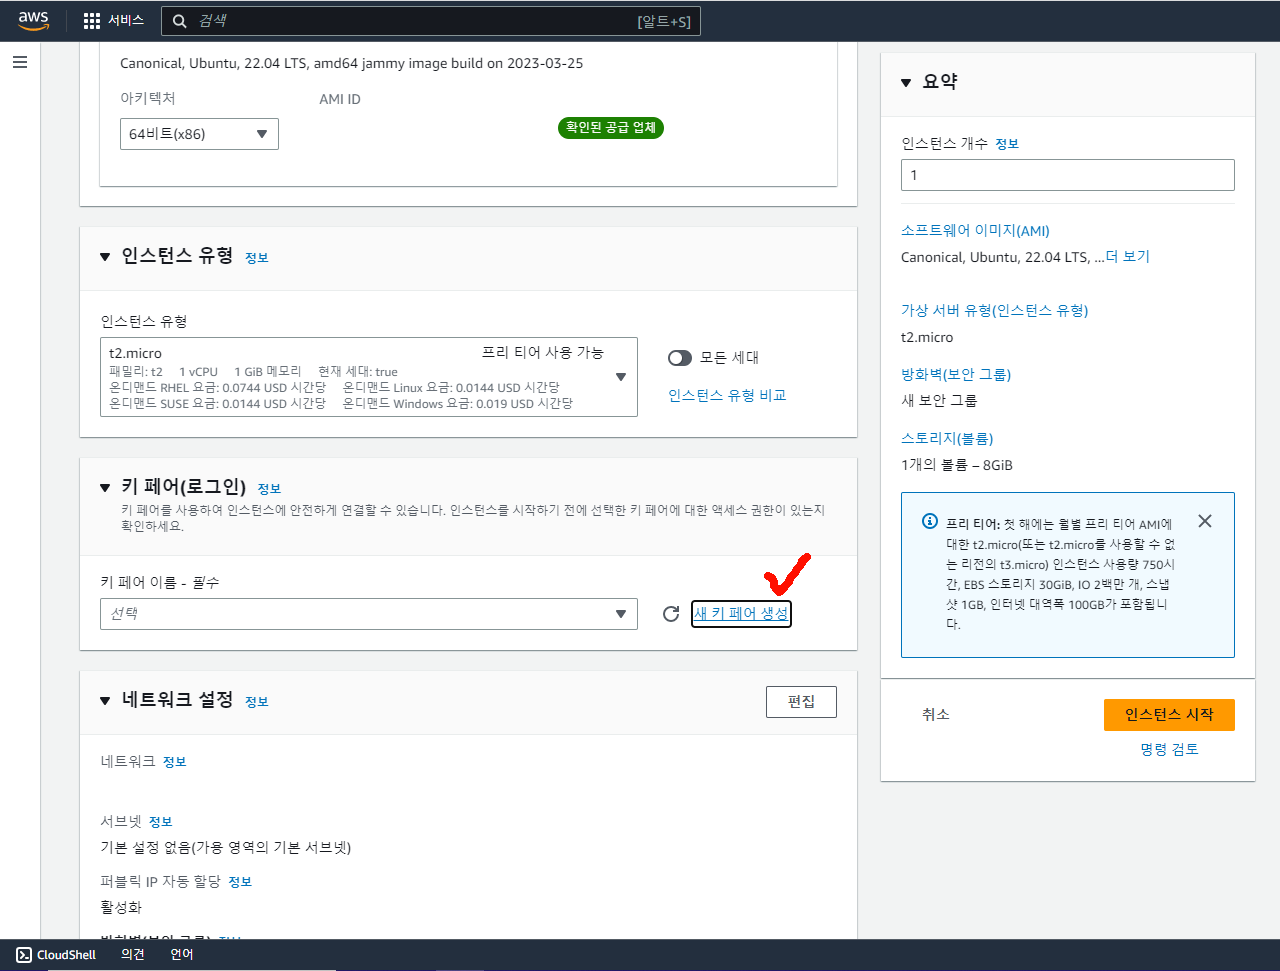
Task: Click 새 키 페어 생성 link
Action: (741, 614)
